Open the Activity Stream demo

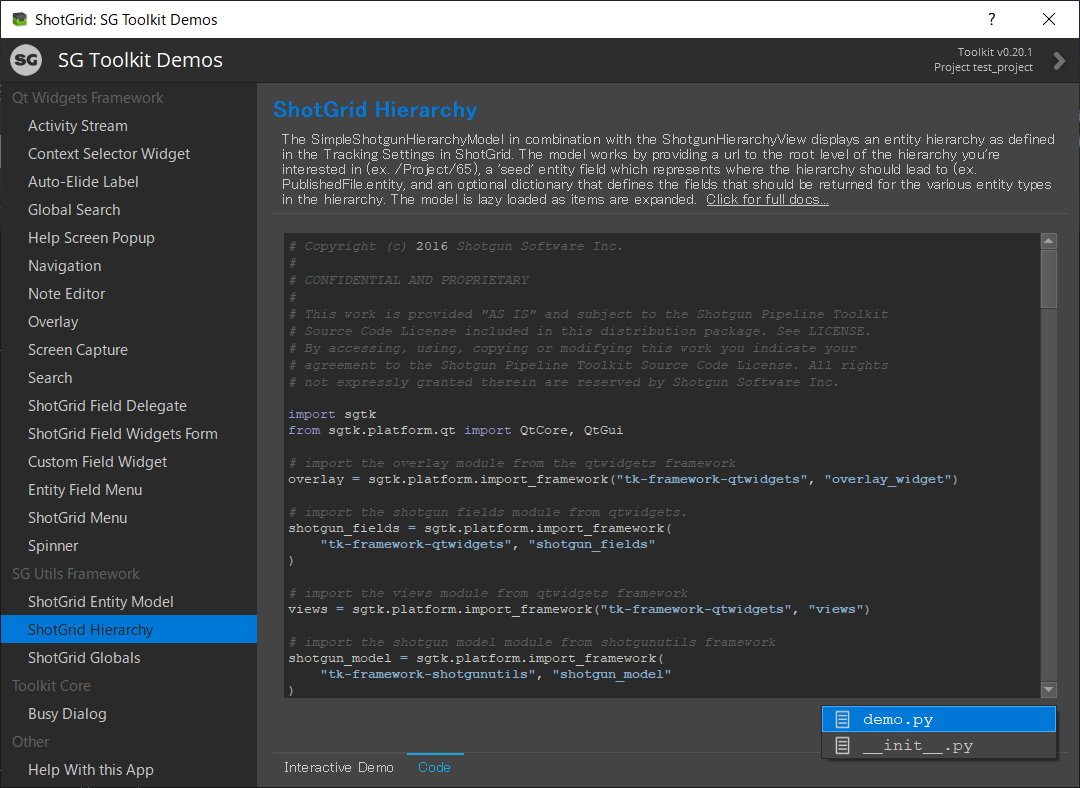point(78,126)
